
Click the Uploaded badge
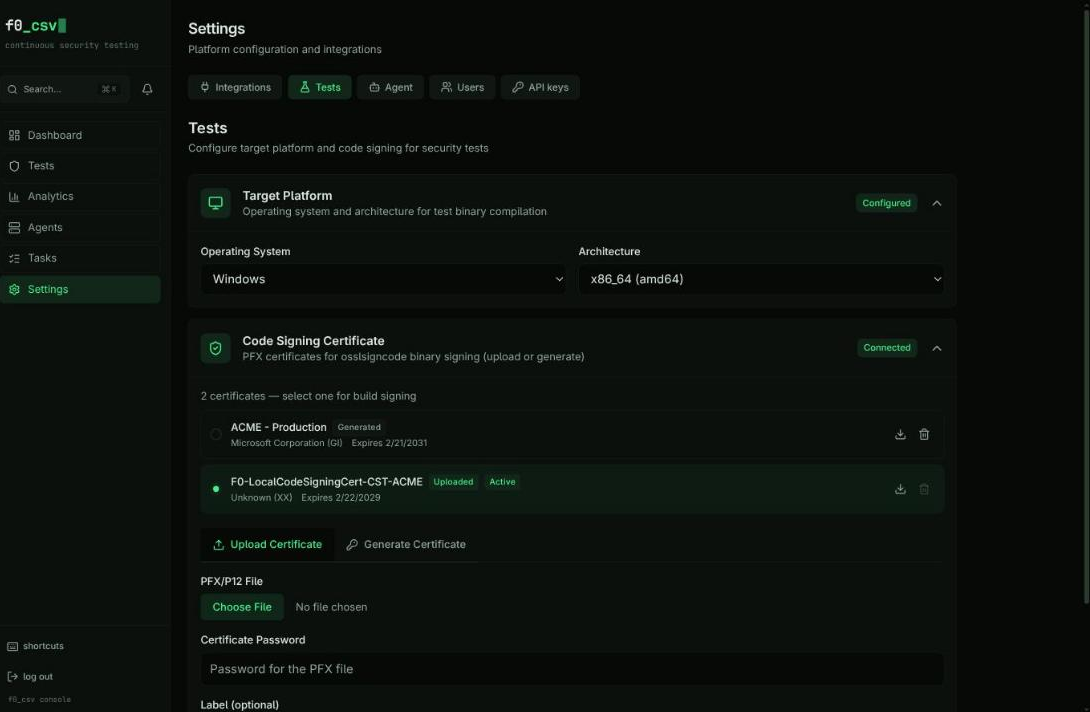453,482
